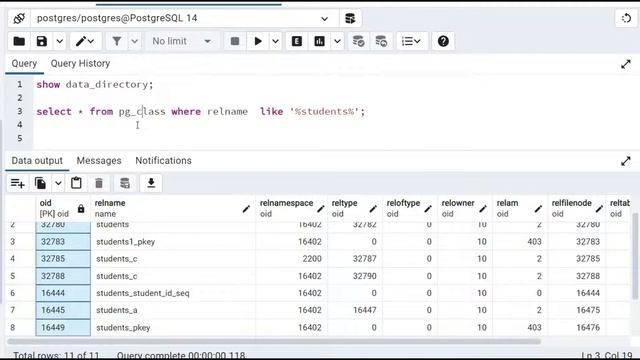Open the Notifications tab
The height and width of the screenshot is (360, 640).
[163, 161]
